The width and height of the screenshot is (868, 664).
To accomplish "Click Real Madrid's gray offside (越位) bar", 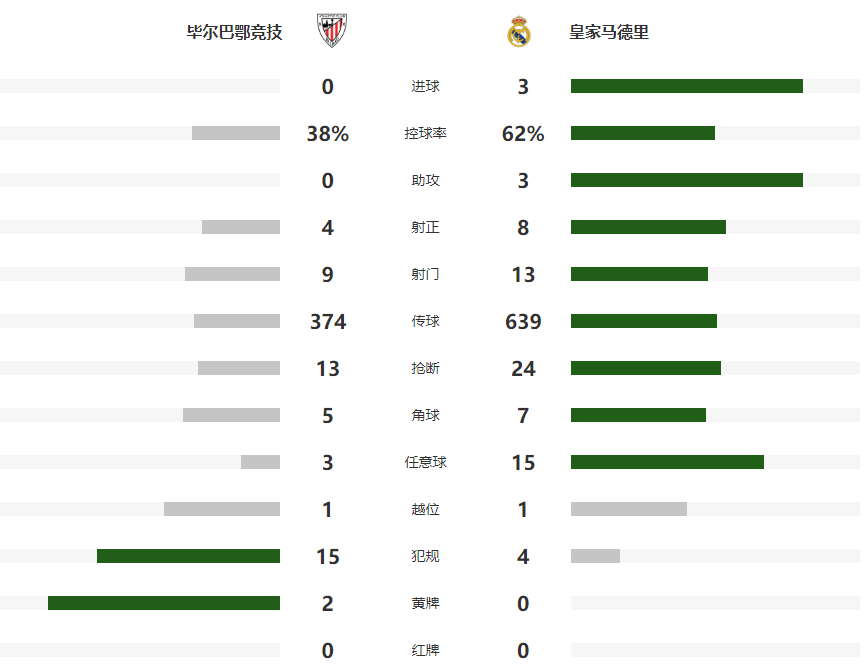I will pos(628,509).
